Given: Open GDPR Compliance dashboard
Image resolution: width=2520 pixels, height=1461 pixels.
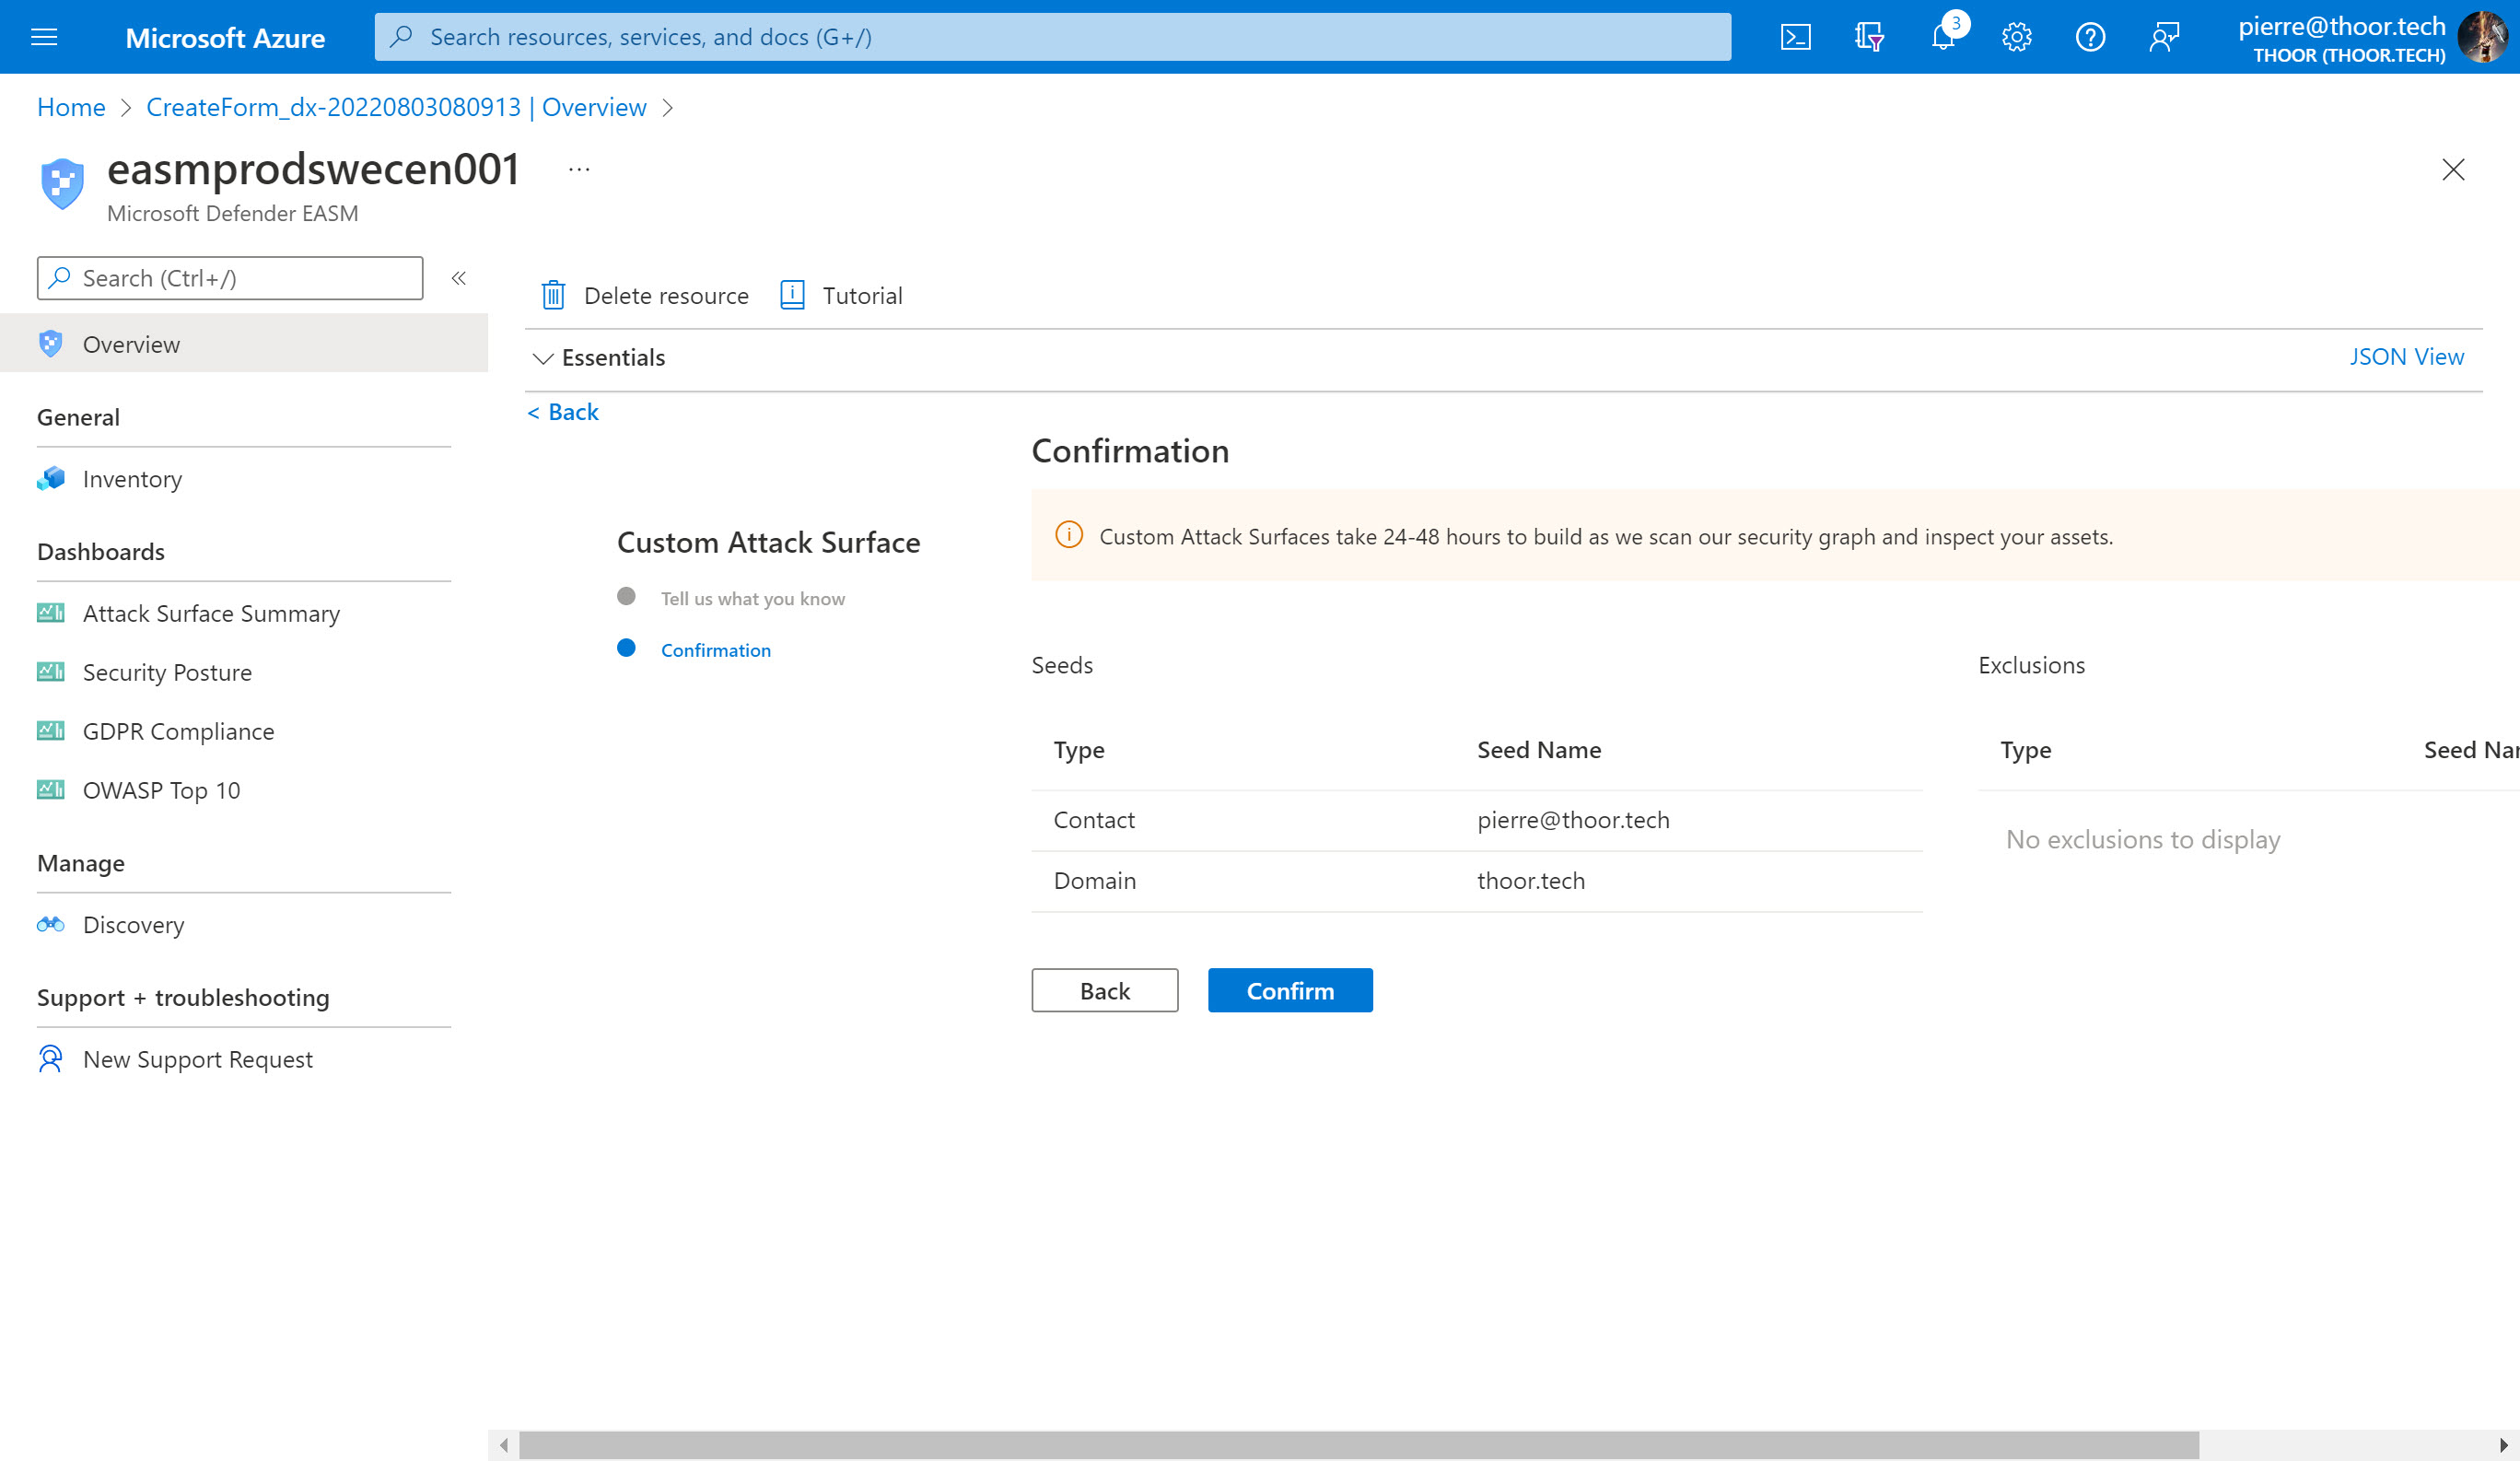Looking at the screenshot, I should point(178,731).
